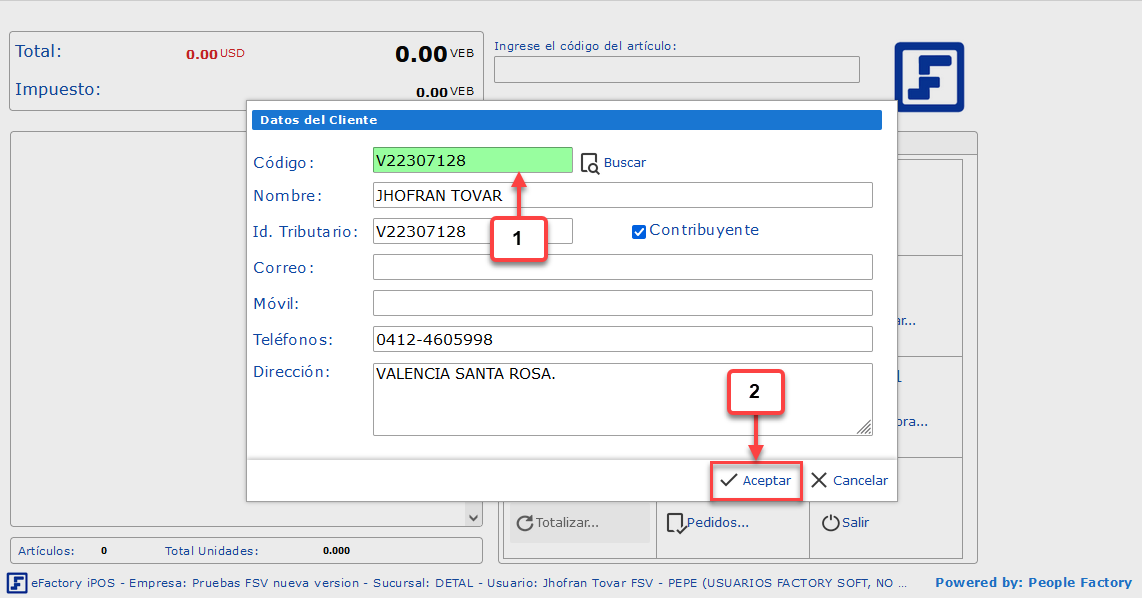Click the Pedidos document icon
Image resolution: width=1142 pixels, height=598 pixels.
coord(675,523)
